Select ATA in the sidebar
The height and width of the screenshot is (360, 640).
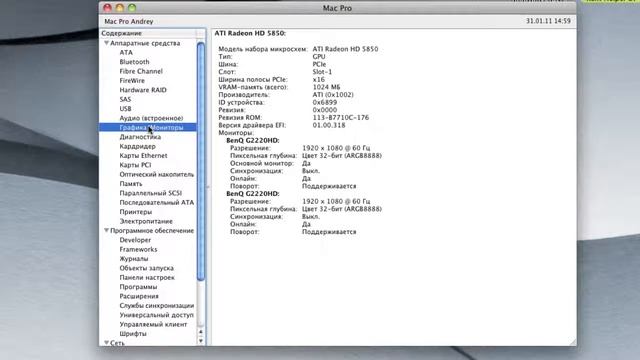(x=126, y=52)
